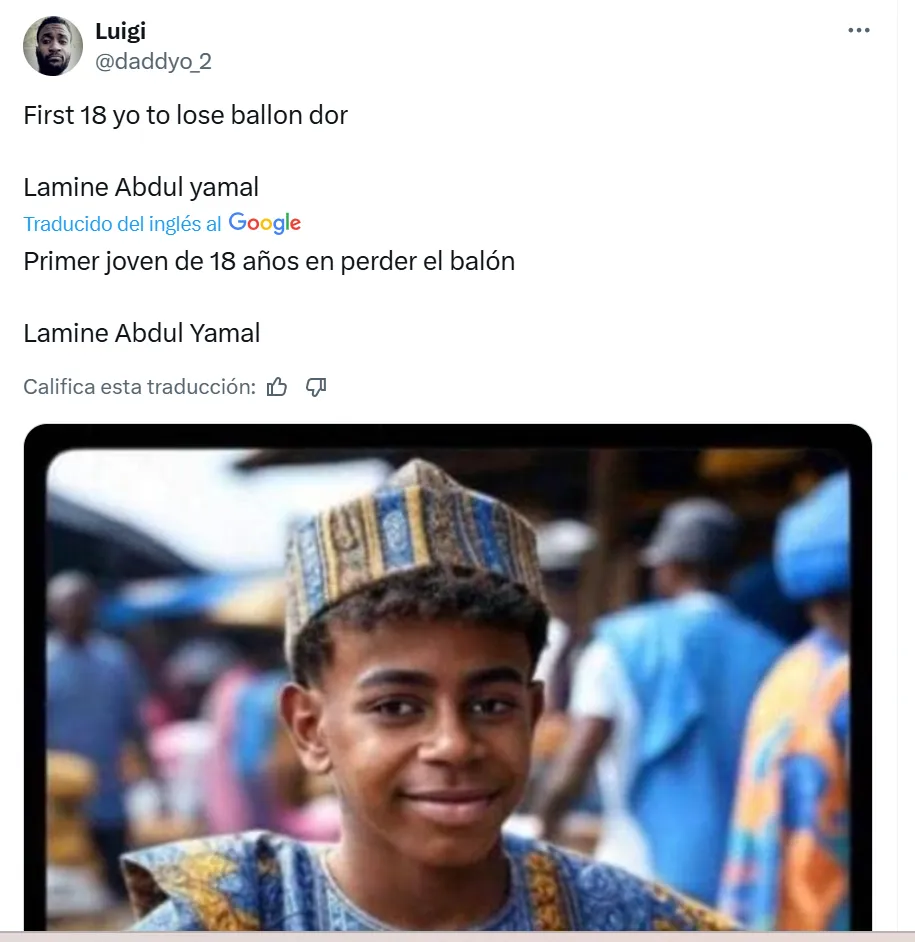The height and width of the screenshot is (942, 915).
Task: Select translated line "Primer joven de 18 años en perder el balón"
Action: point(269,262)
